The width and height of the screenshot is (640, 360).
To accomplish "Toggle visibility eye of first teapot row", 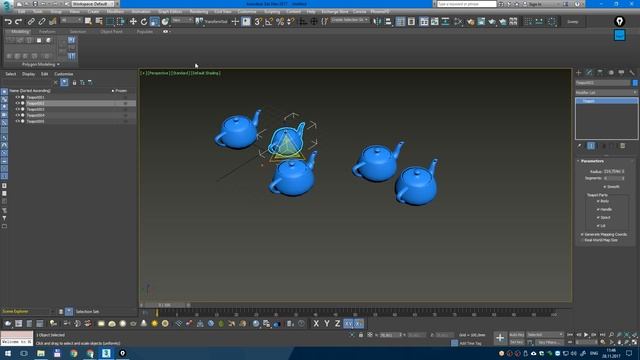I will pyautogui.click(x=17, y=98).
